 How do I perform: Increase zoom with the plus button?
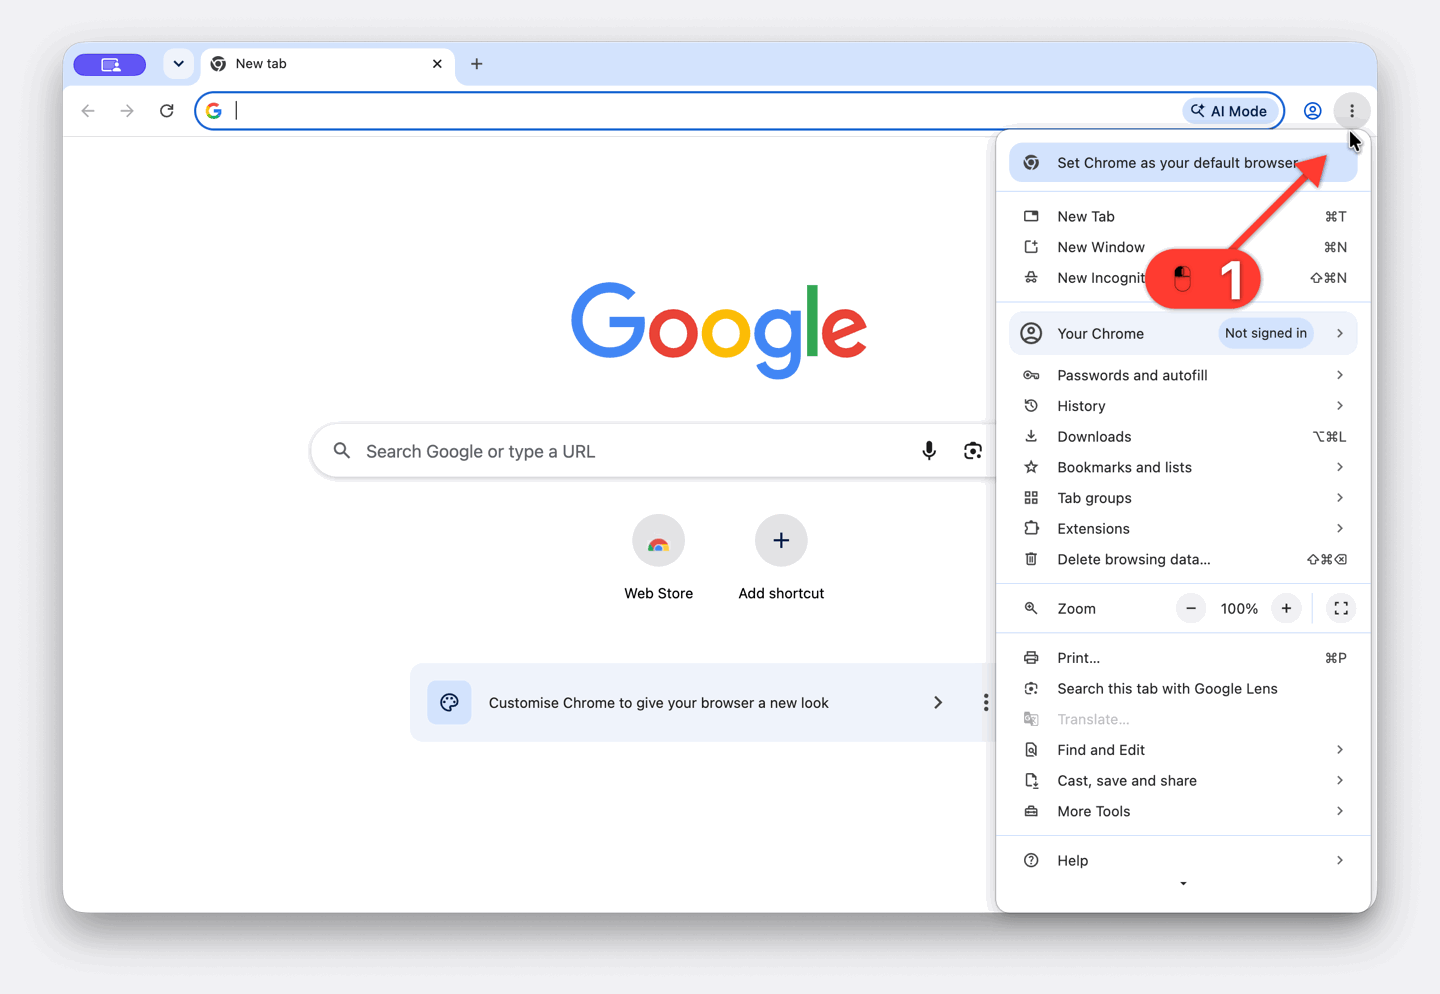click(1287, 608)
